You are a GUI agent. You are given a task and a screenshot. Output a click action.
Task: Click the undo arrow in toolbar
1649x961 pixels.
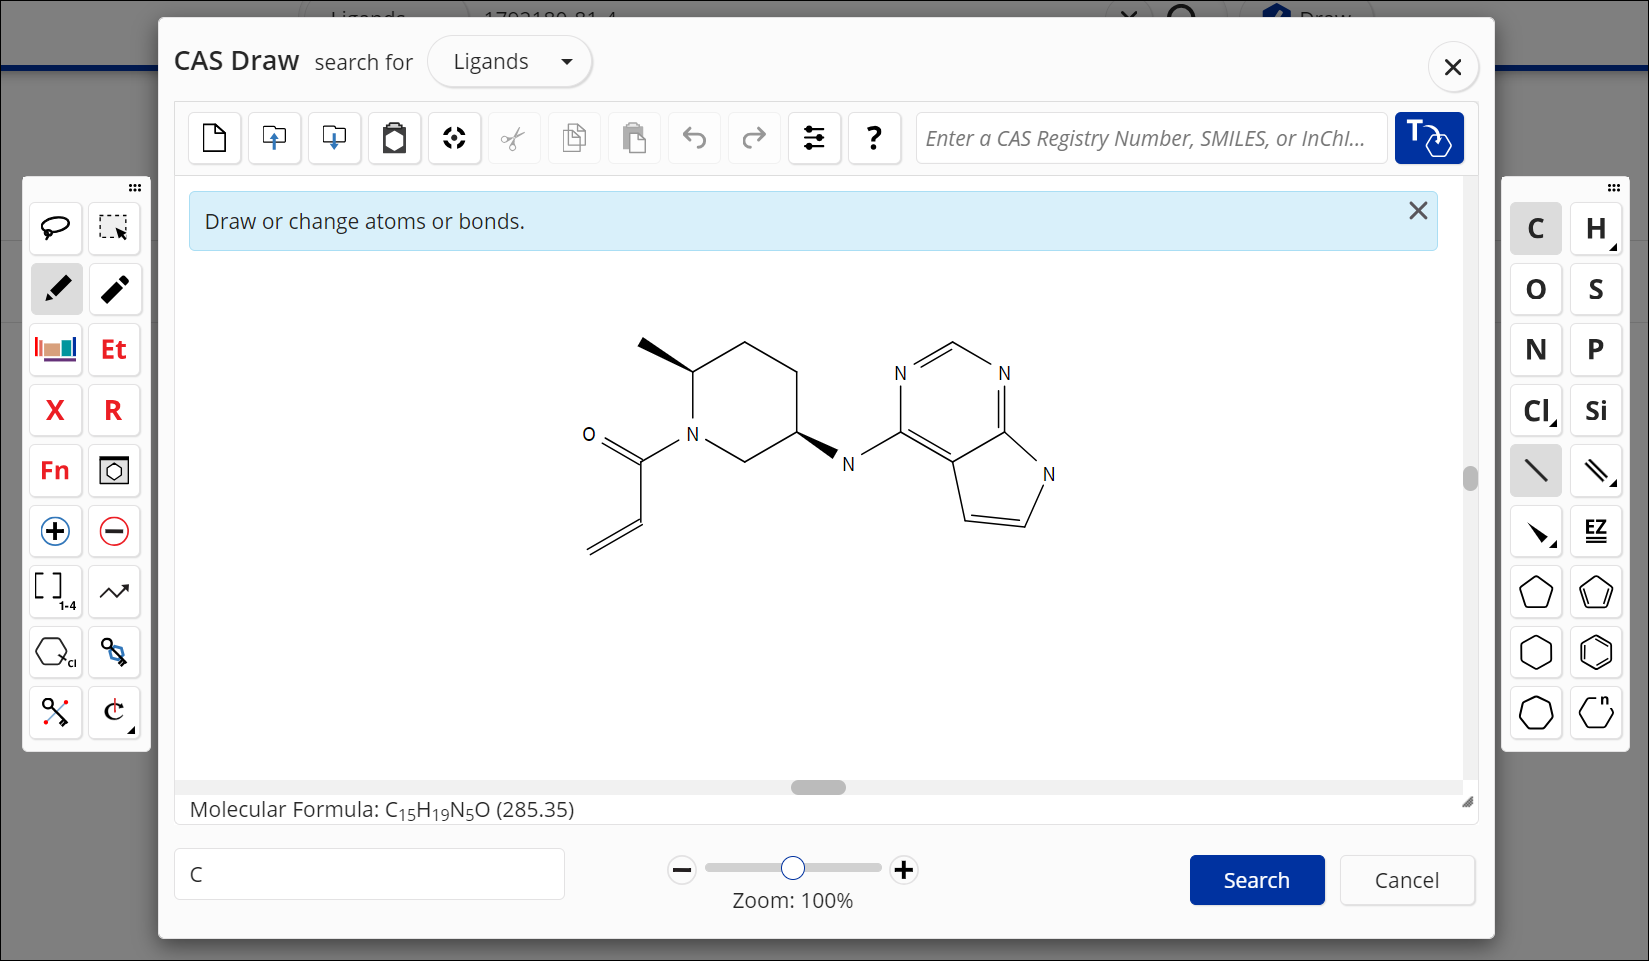(x=694, y=138)
